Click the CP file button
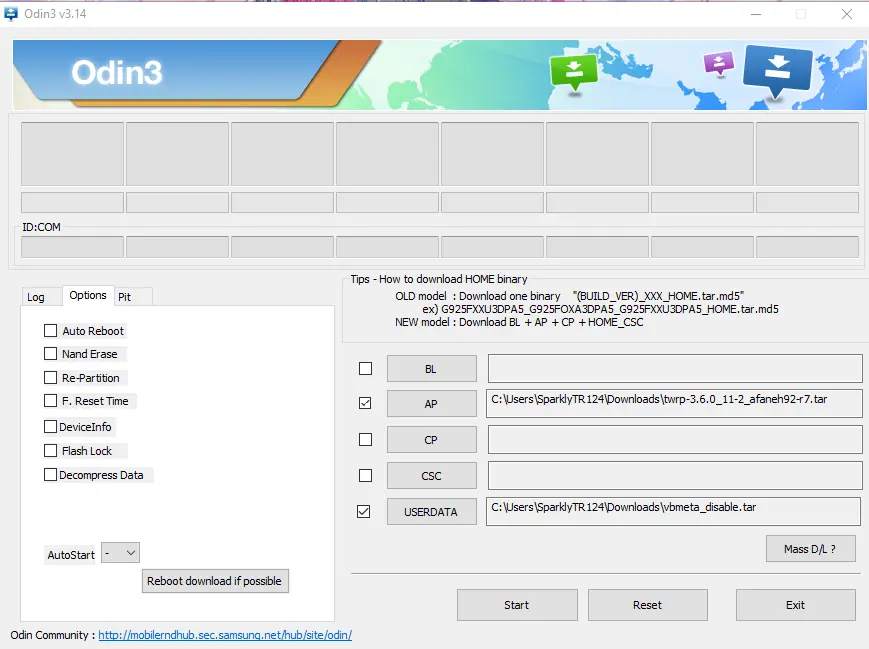The height and width of the screenshot is (649, 869). pos(432,440)
